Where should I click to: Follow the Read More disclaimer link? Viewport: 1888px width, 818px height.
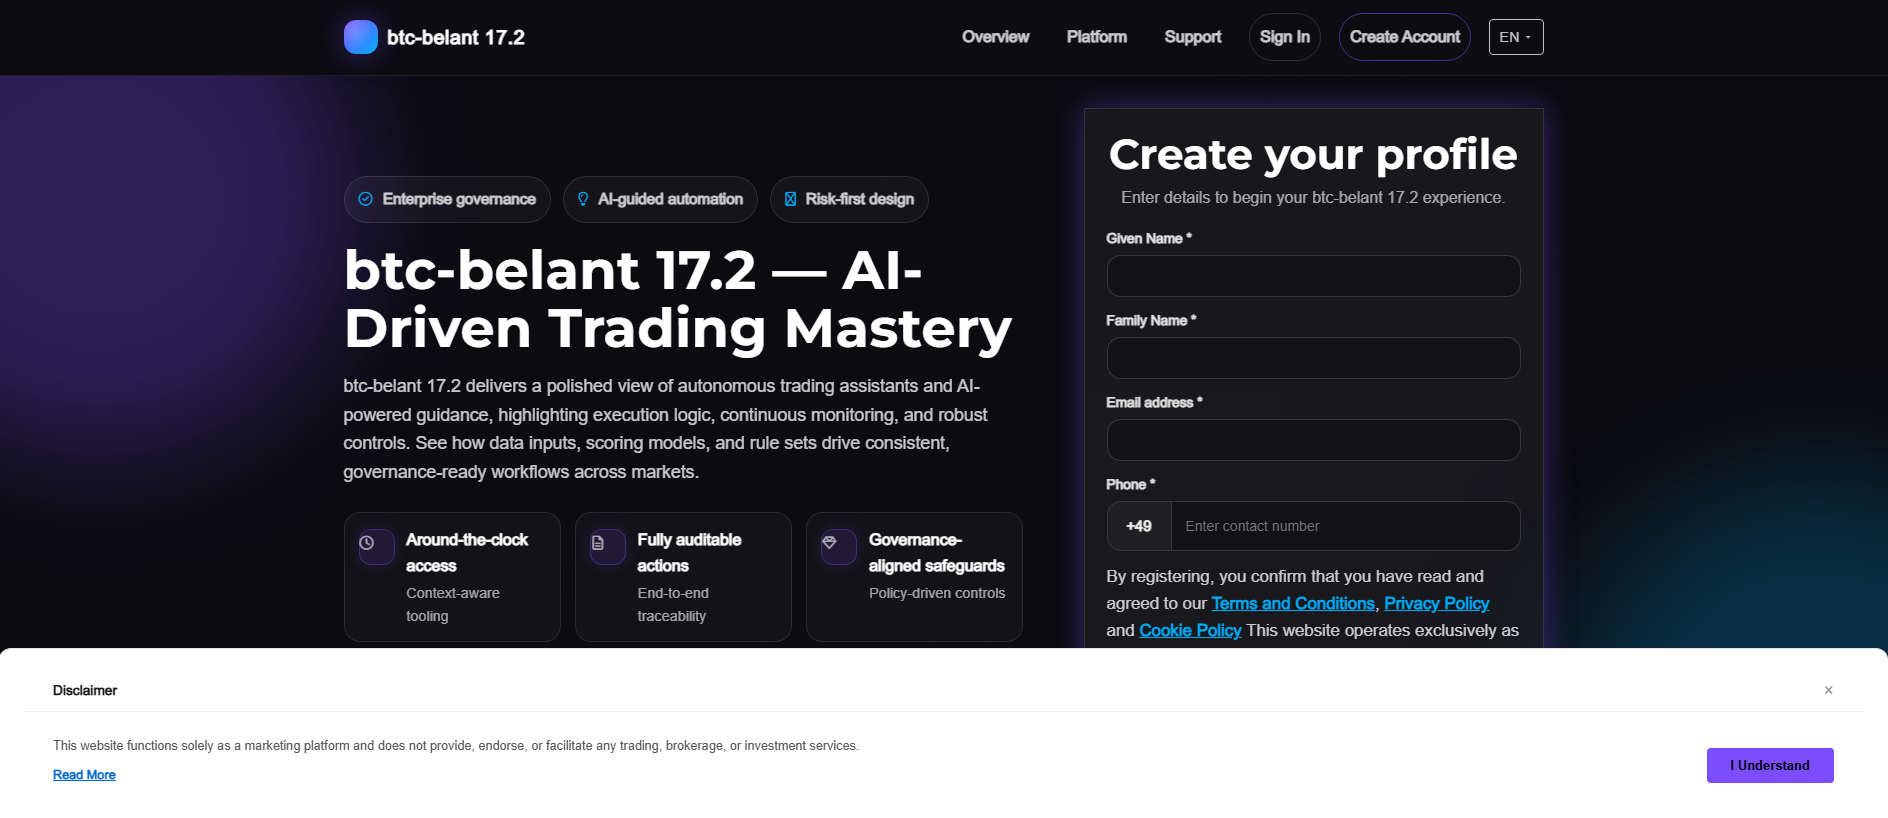click(x=84, y=775)
